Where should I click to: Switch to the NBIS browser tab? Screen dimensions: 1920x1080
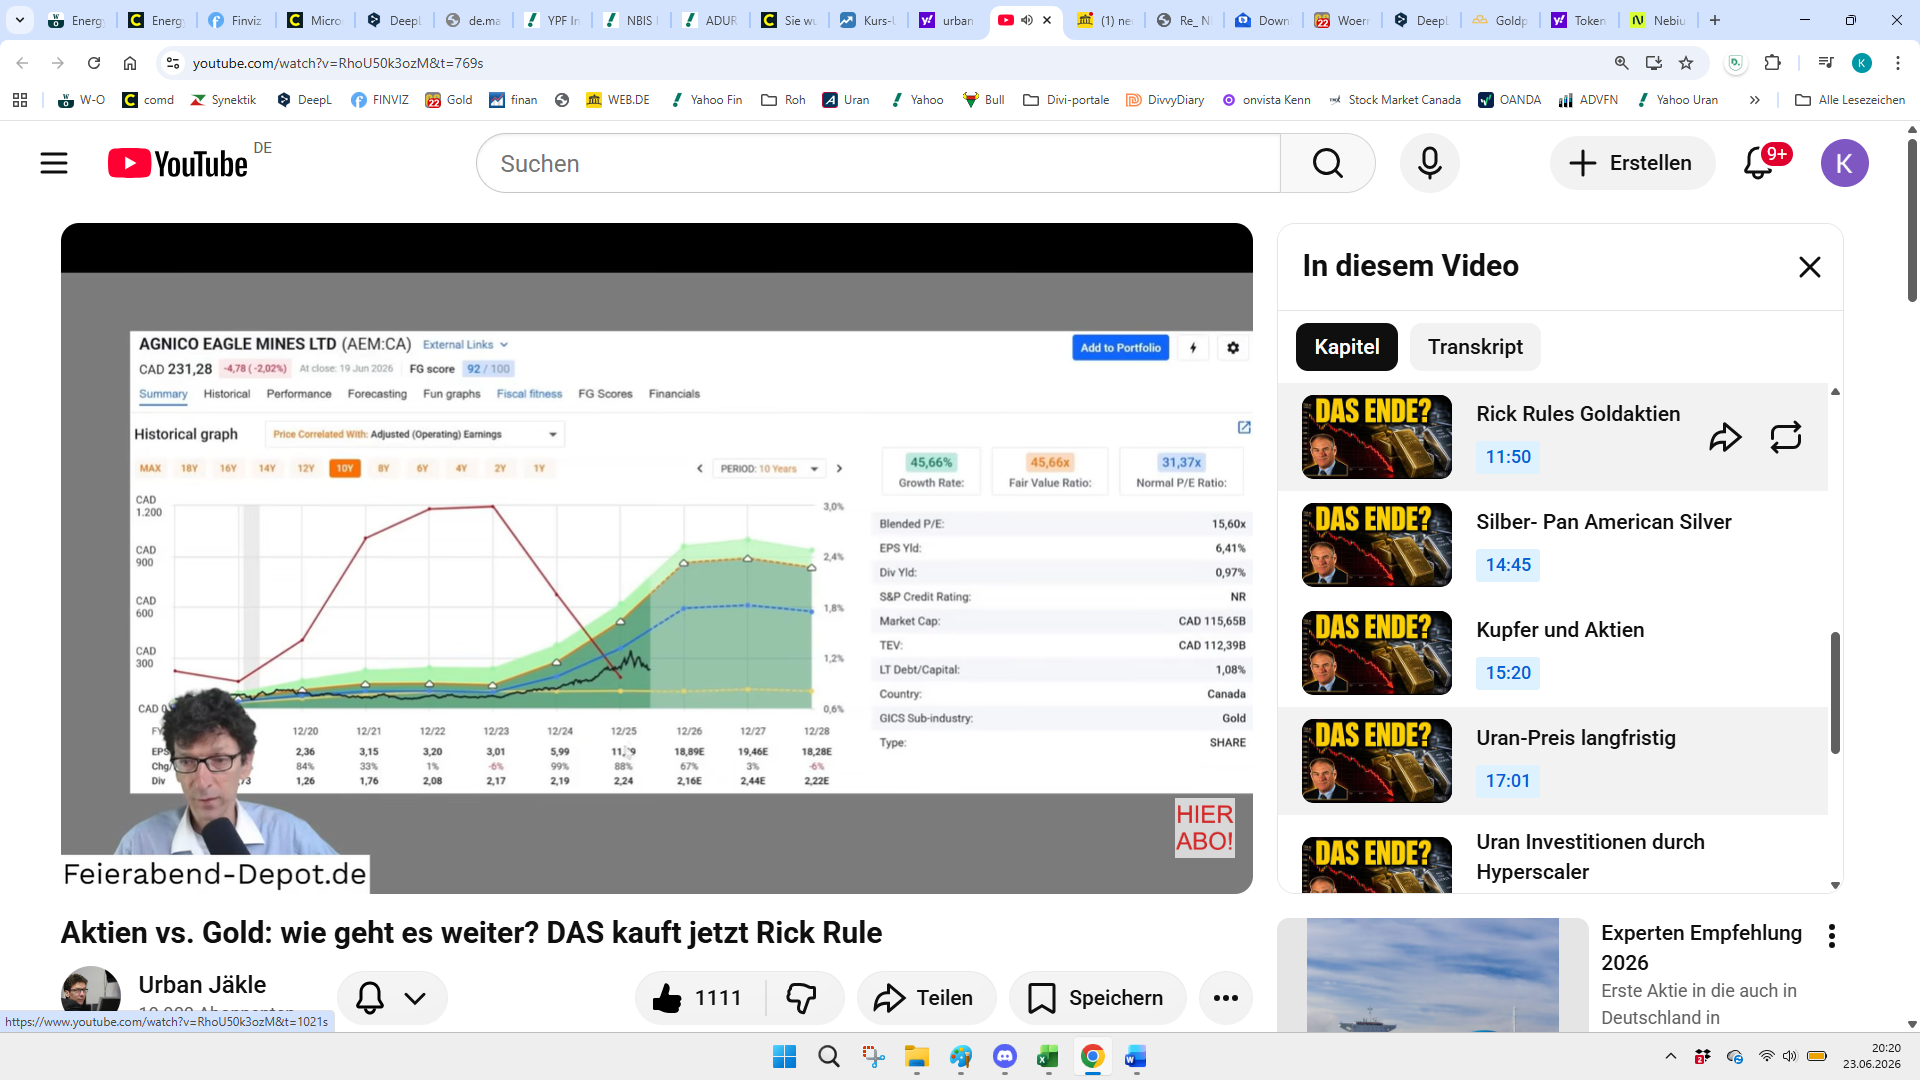(x=631, y=20)
